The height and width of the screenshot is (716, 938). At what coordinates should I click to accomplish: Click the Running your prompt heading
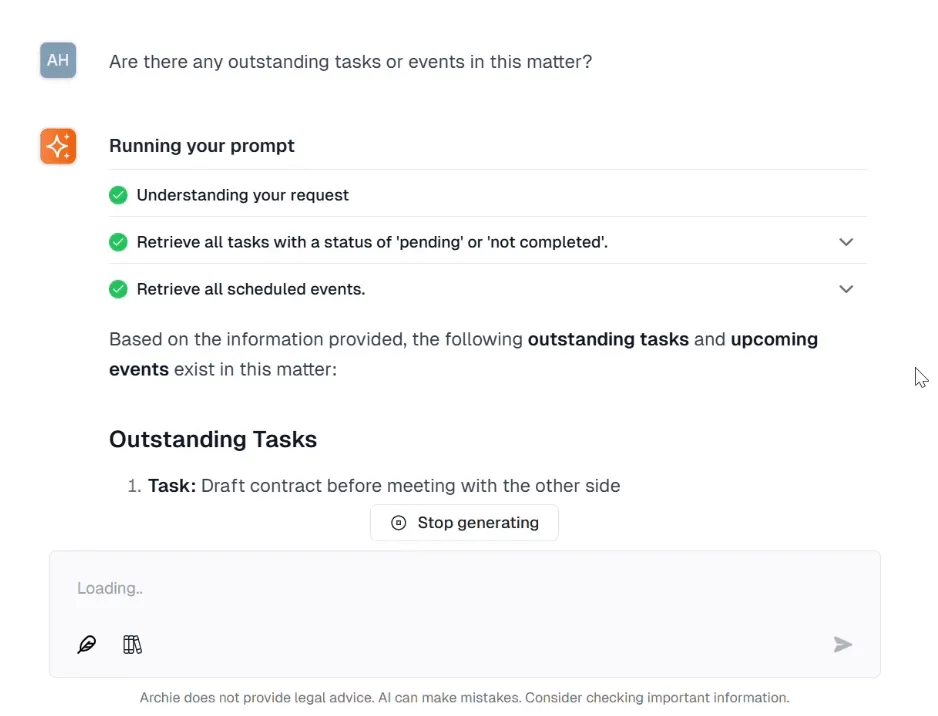pos(202,146)
